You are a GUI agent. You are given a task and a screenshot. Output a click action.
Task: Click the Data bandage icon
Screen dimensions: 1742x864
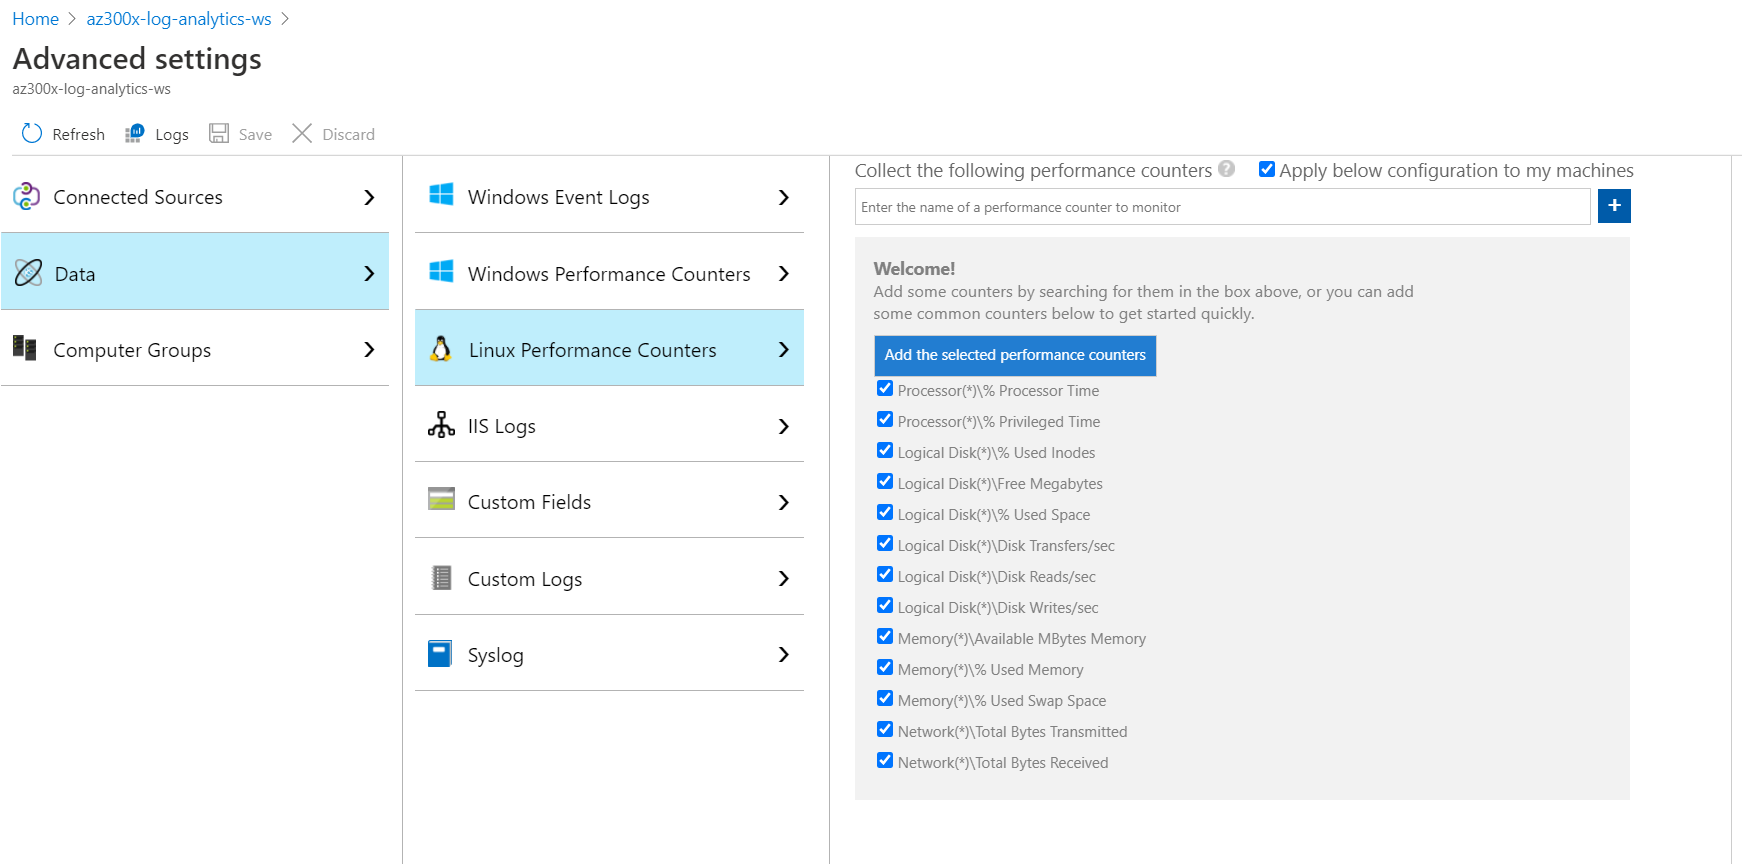click(x=28, y=272)
